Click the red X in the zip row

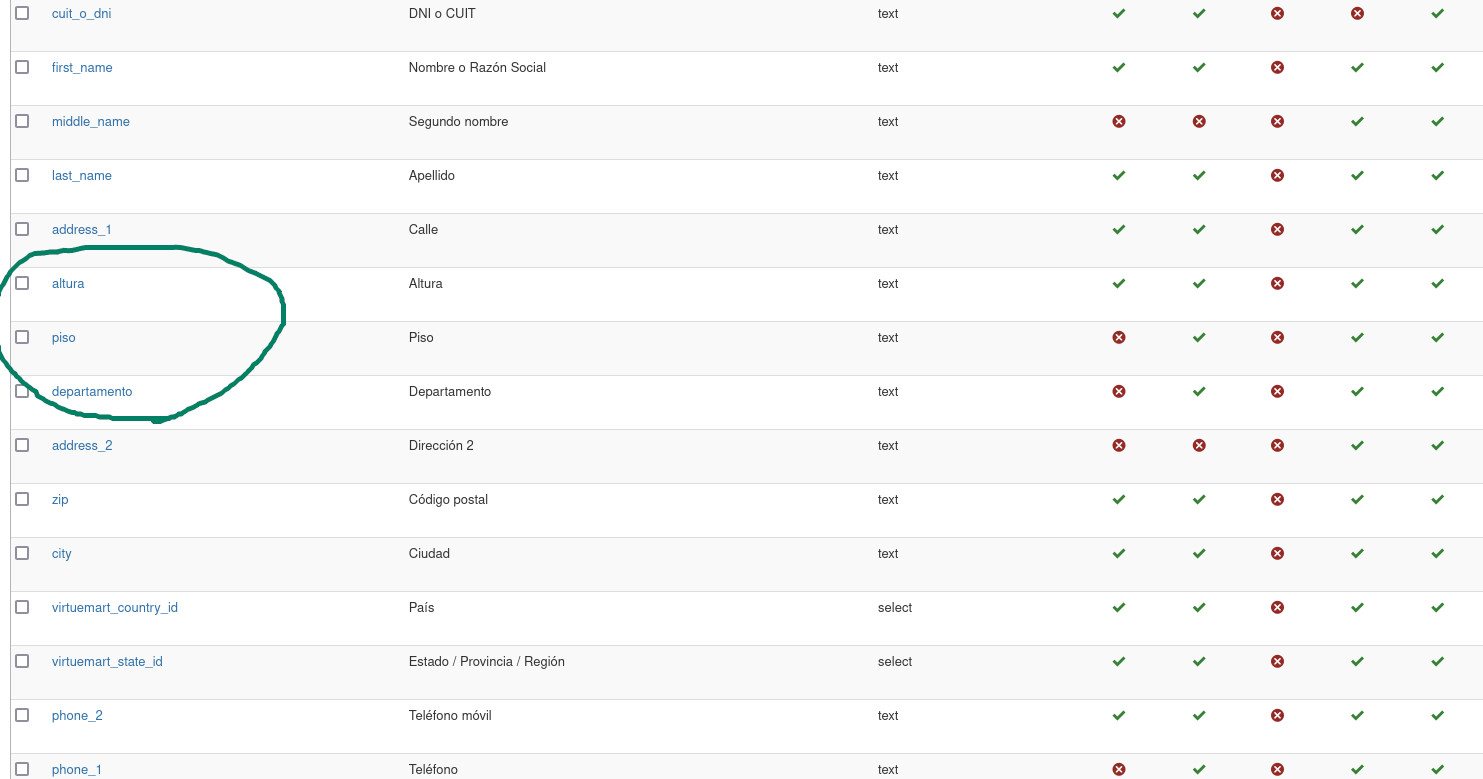point(1277,499)
